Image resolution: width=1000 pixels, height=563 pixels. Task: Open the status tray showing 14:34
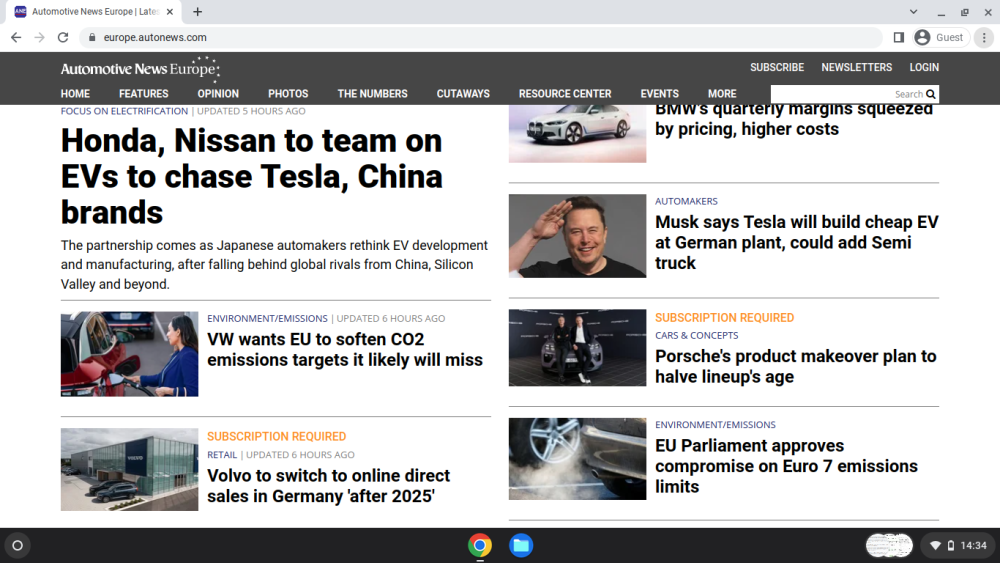[x=958, y=546]
